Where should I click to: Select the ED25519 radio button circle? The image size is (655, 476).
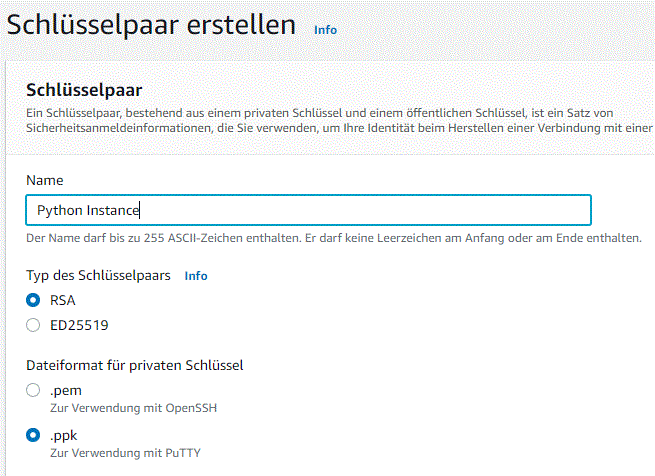(33, 324)
